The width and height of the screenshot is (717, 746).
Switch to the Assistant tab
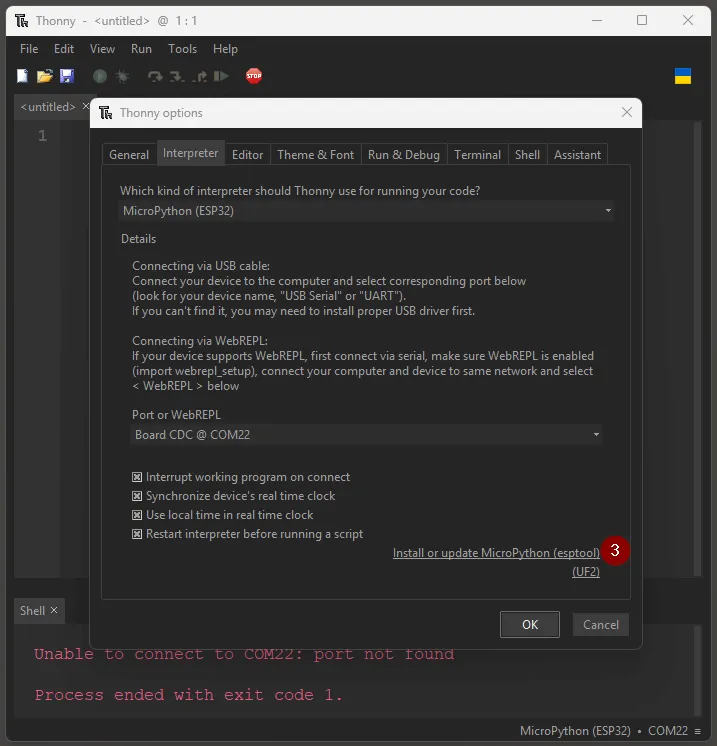coord(577,155)
